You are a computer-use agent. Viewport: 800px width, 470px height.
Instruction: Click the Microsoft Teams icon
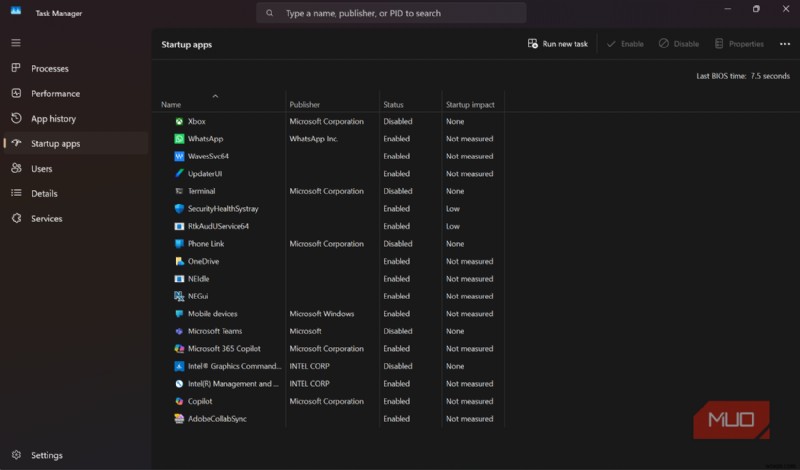(179, 331)
